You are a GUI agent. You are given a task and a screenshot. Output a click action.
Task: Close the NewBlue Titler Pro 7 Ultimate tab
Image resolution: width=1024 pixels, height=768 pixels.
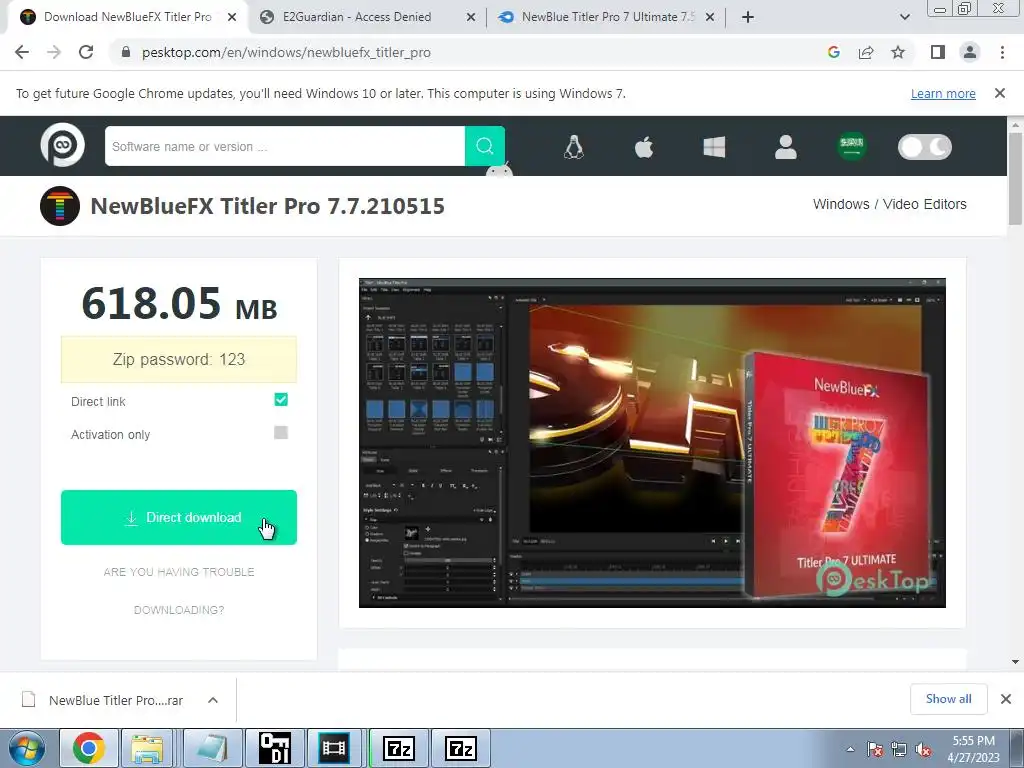(710, 17)
